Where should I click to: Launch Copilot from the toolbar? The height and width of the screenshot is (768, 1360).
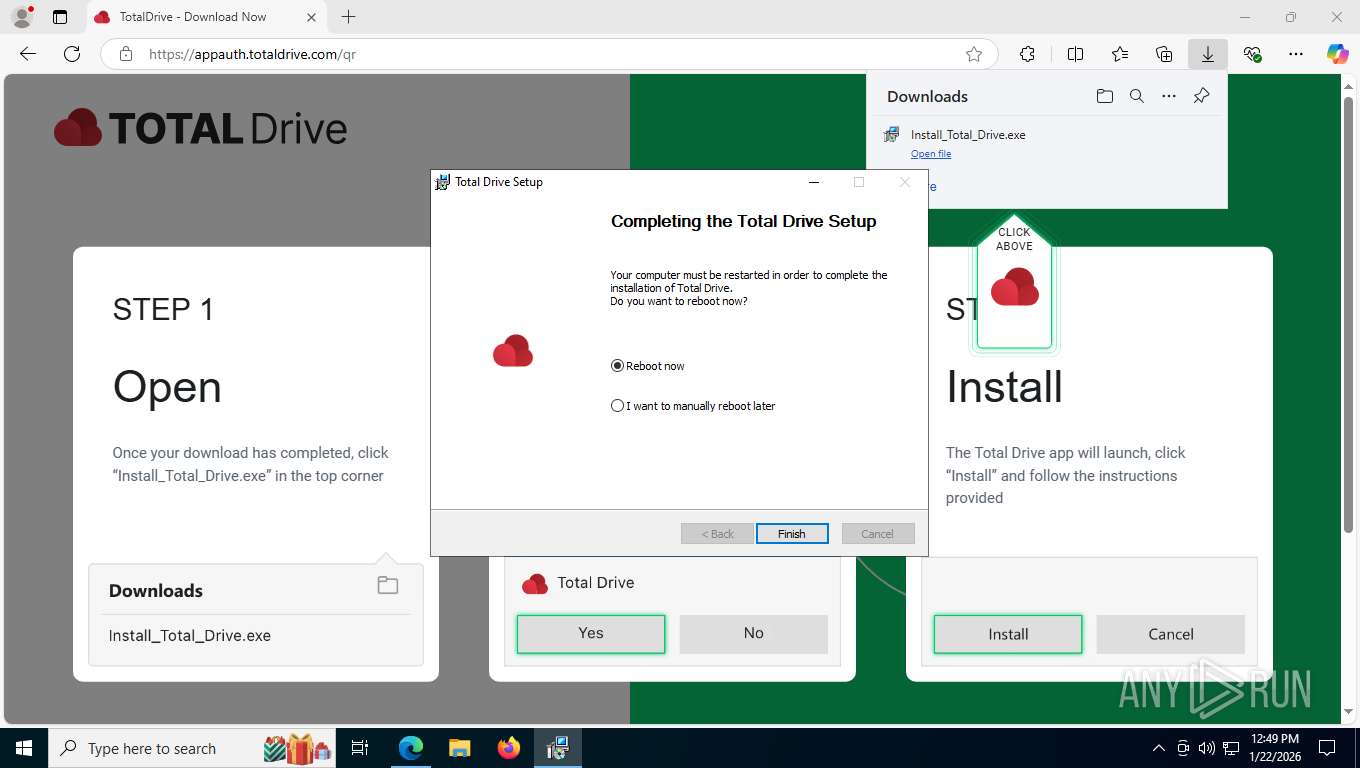click(1338, 54)
